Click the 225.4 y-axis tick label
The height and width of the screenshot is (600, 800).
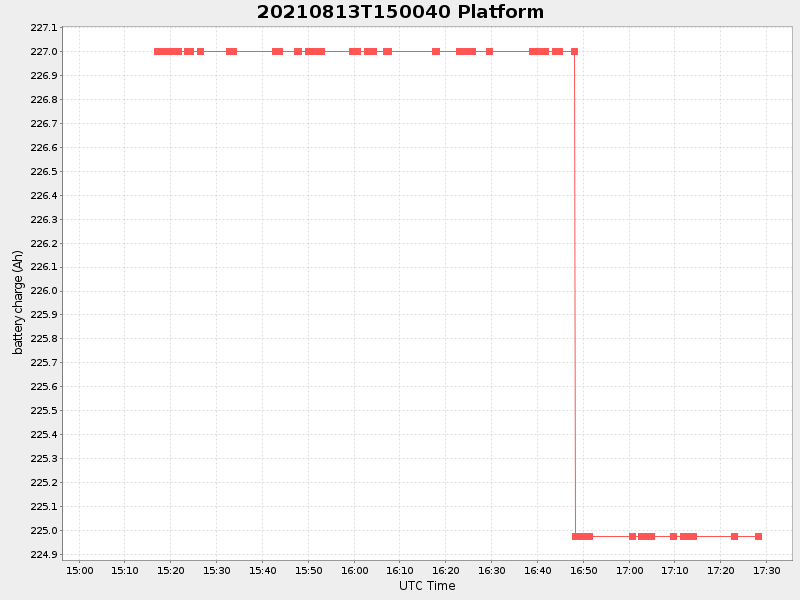(x=44, y=435)
